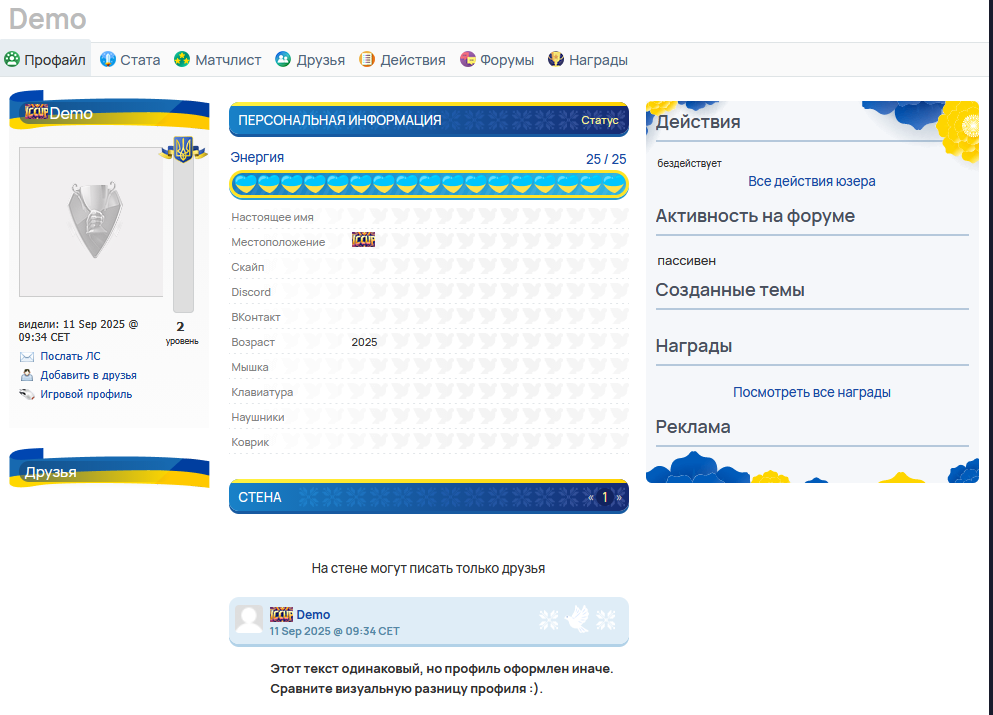Viewport: 993px width, 715px height.
Task: Open the Действия tab
Action: pyautogui.click(x=403, y=60)
